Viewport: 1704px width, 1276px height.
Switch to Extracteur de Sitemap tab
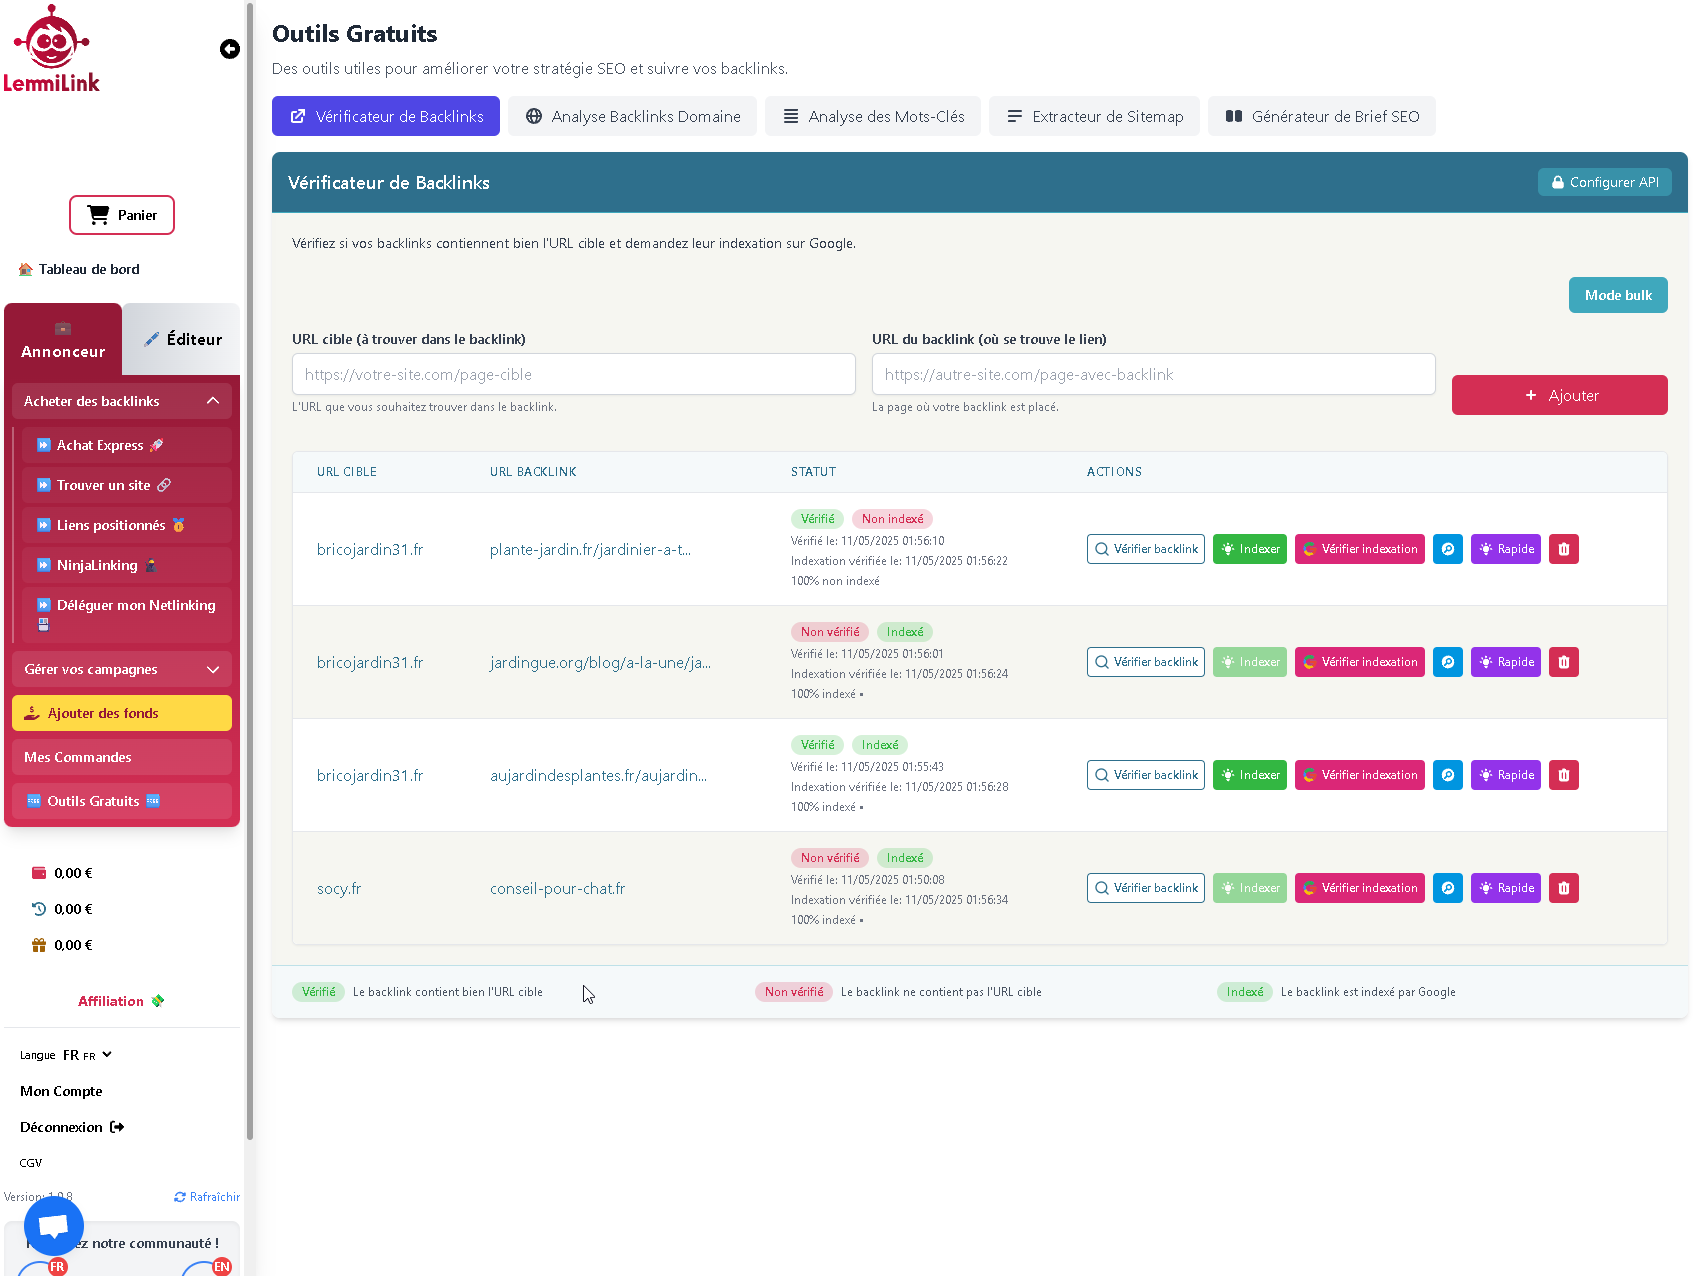pyautogui.click(x=1094, y=116)
